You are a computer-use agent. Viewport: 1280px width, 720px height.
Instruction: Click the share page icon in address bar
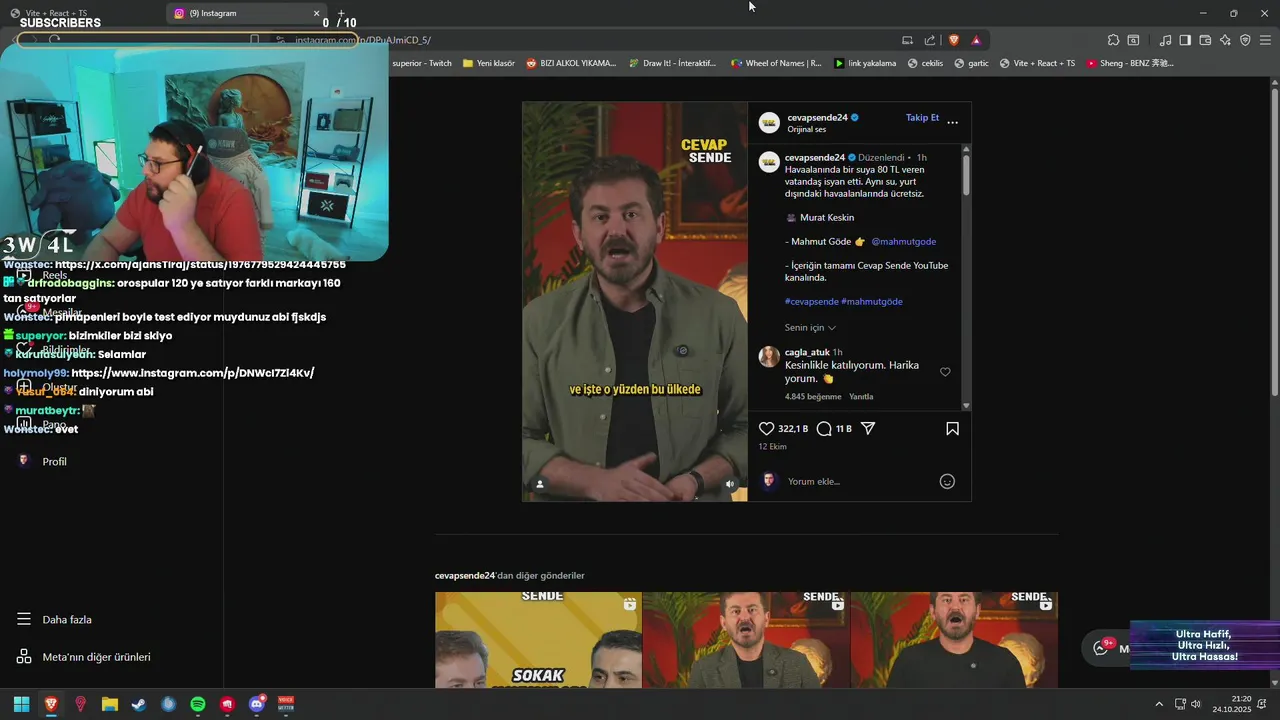click(930, 40)
